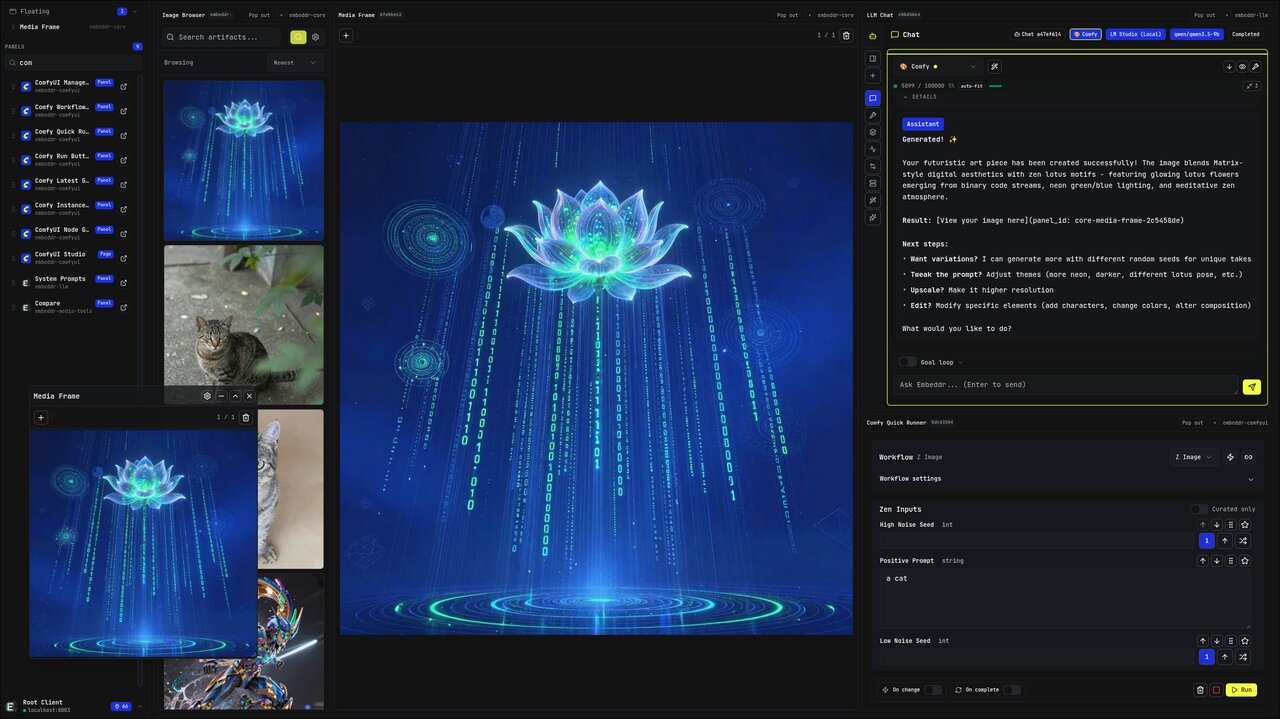
Task: Click the lightning icon next to Z Image
Action: coord(1230,457)
